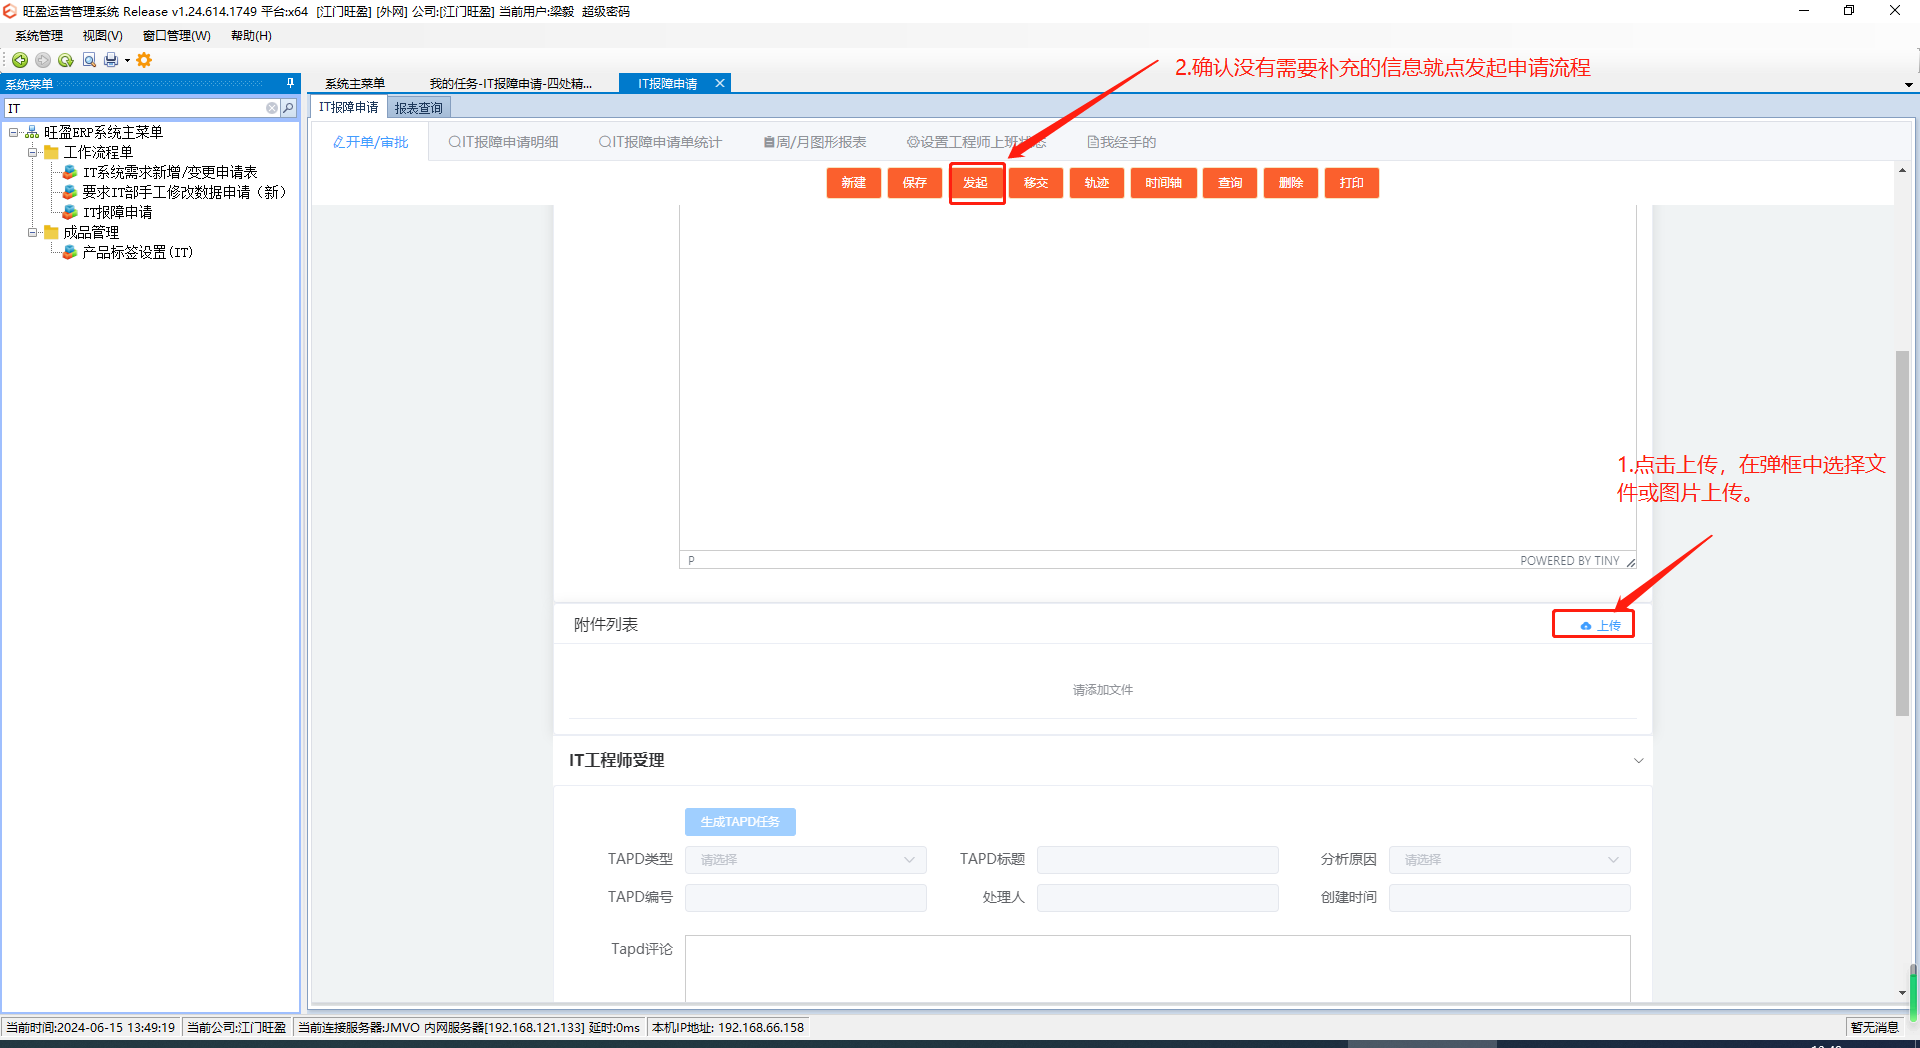Click the 轨迹 button
Screen dimensions: 1920x1048
[1097, 183]
